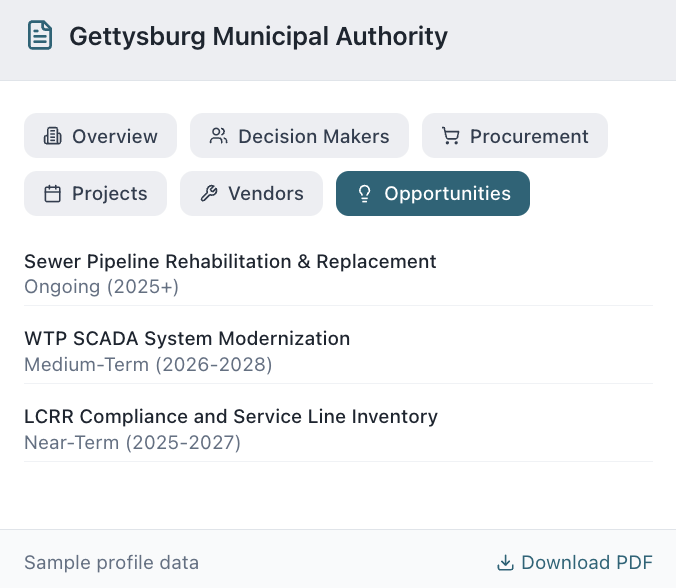Select the active Opportunities tab label

(x=447, y=194)
